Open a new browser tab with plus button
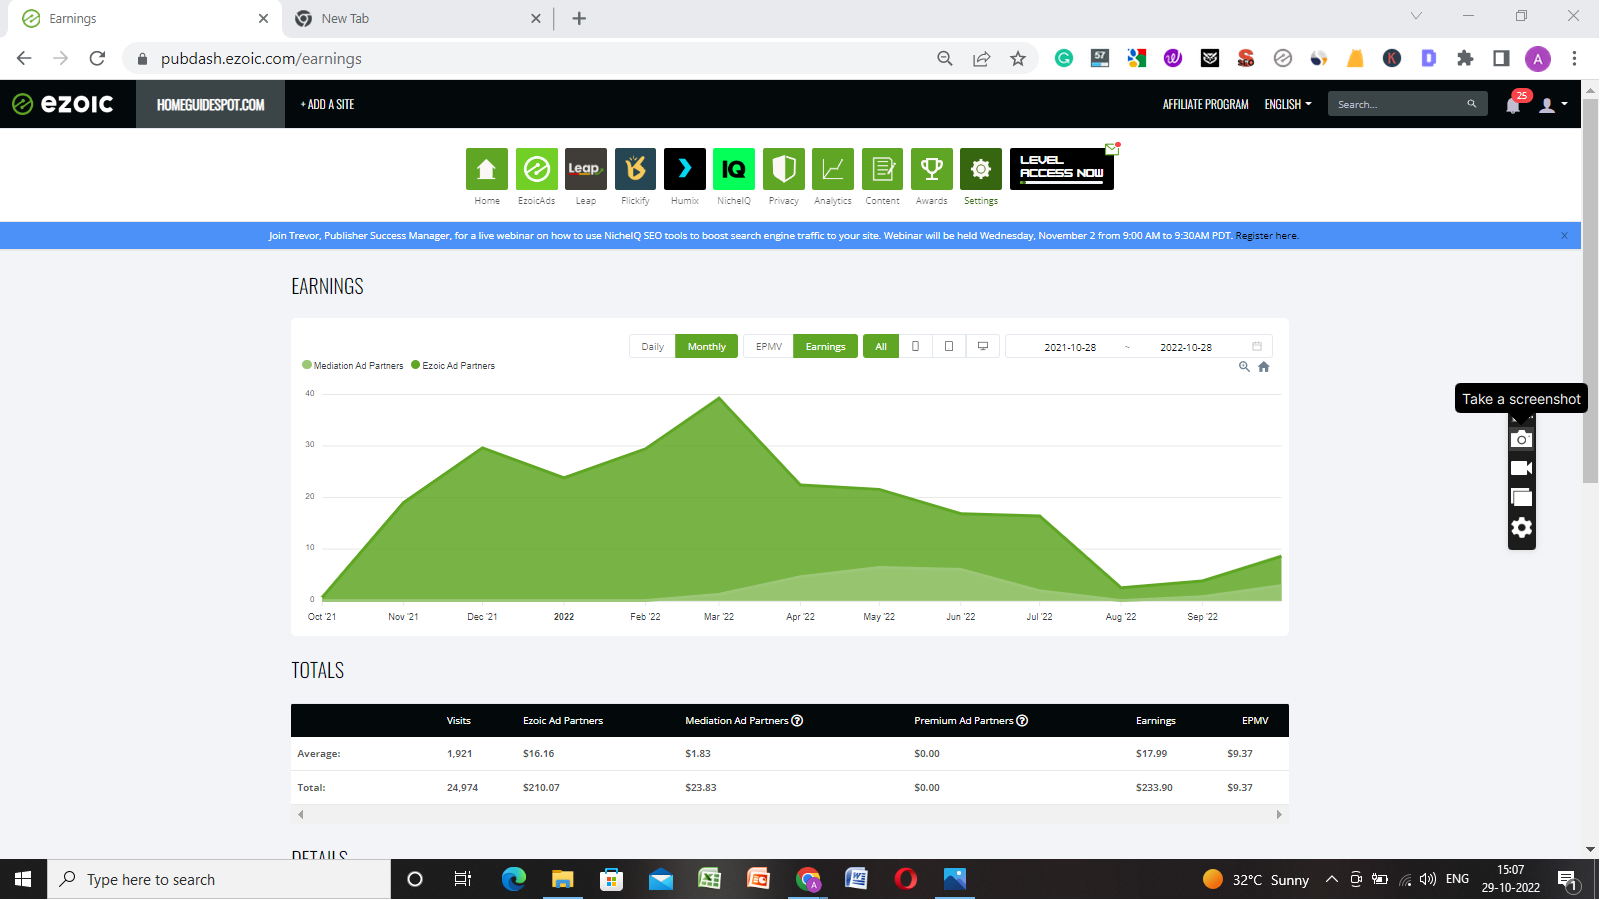The image size is (1600, 900). point(579,18)
